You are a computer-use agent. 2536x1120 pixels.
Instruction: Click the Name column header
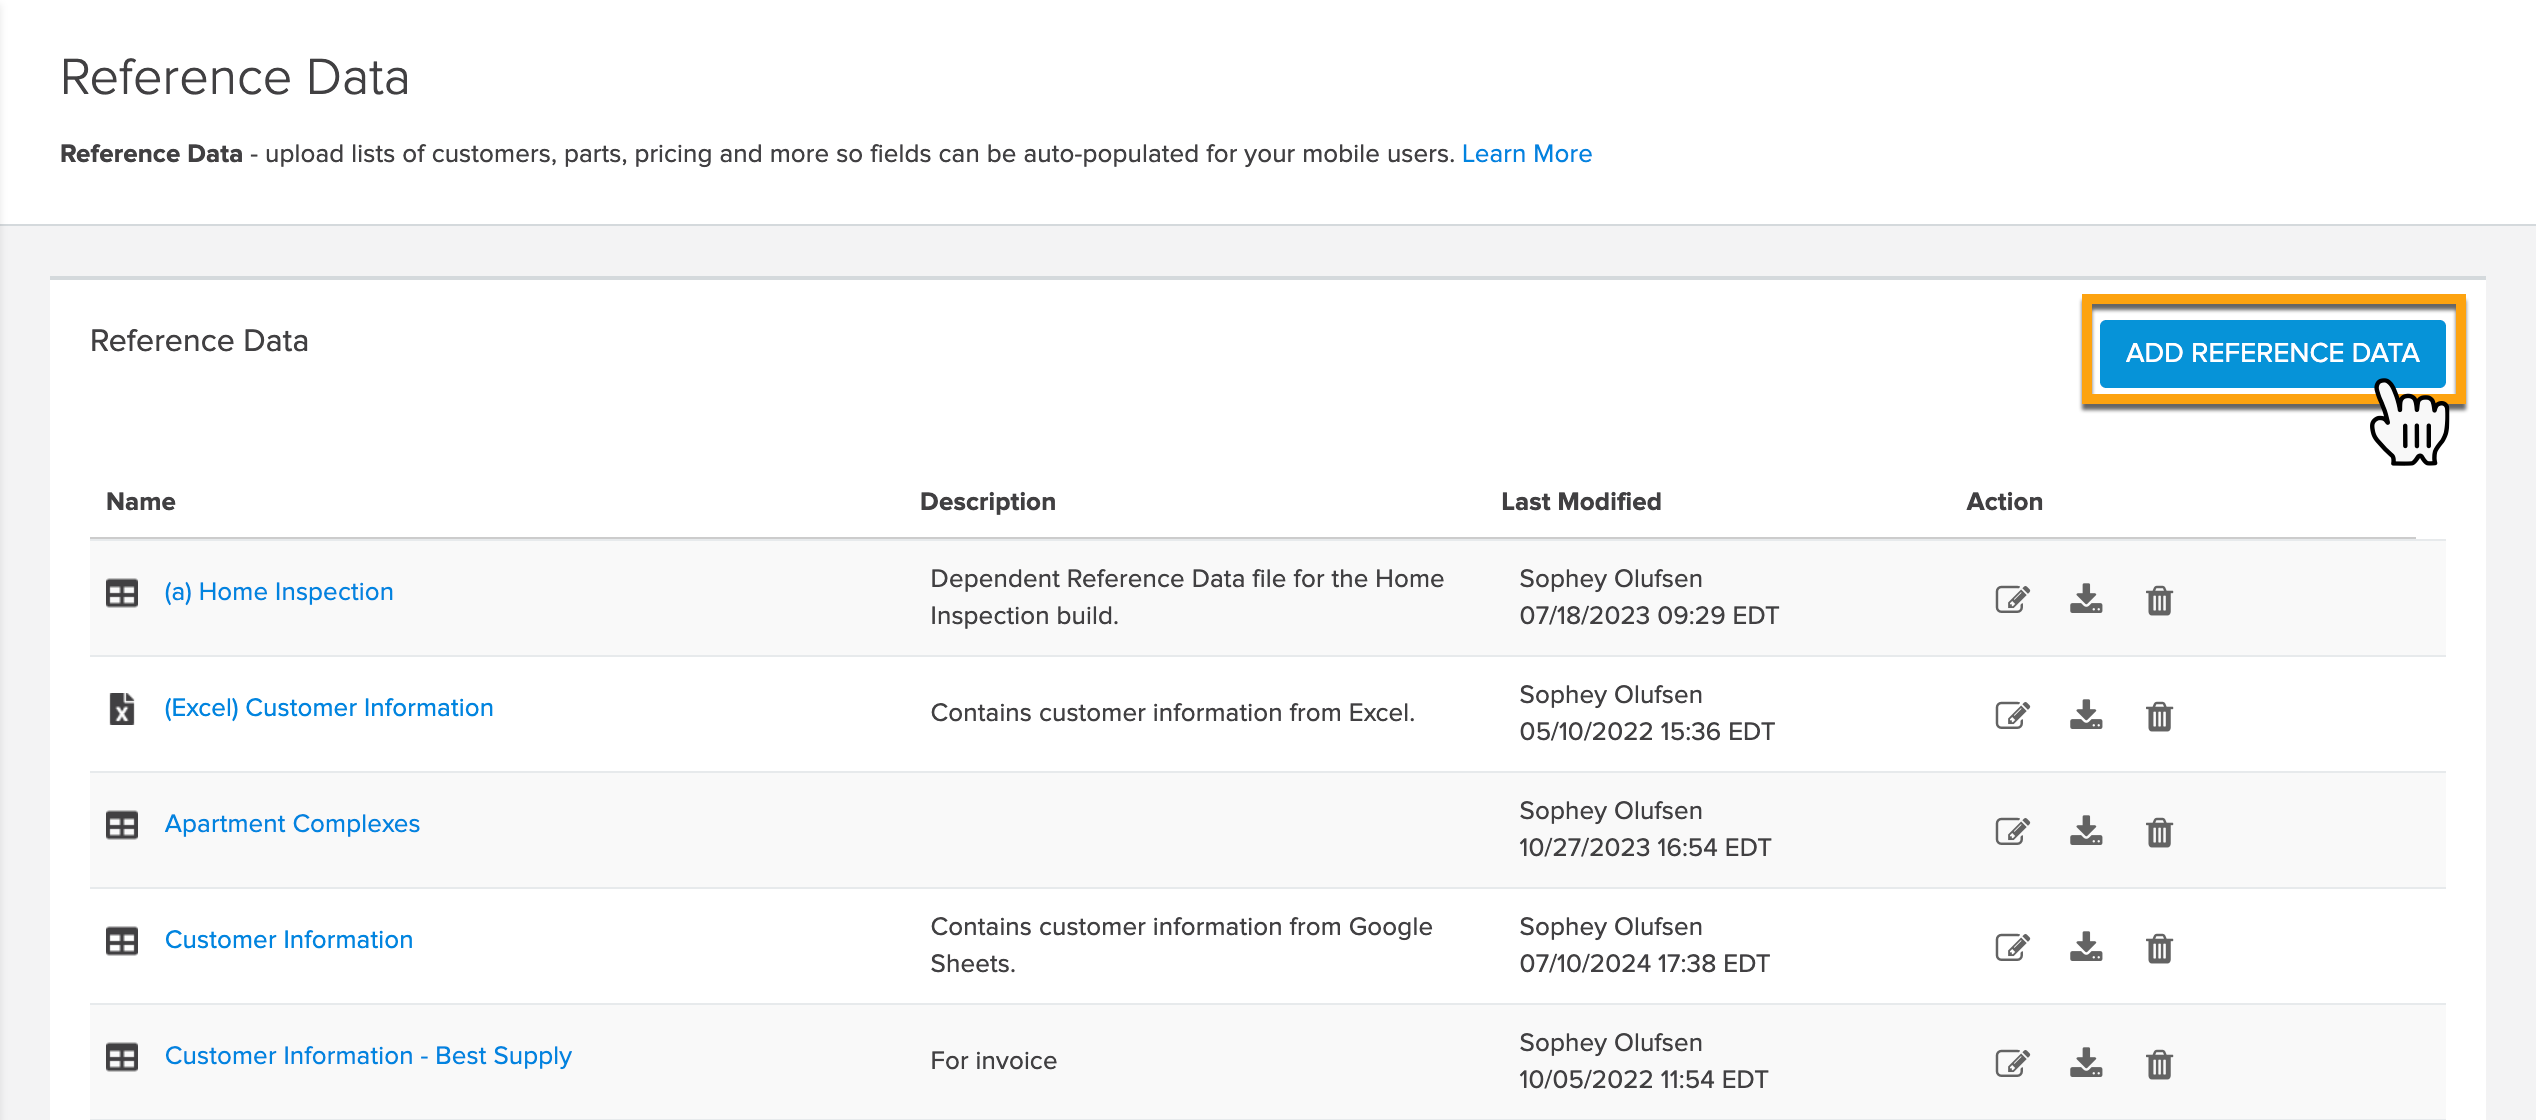tap(141, 502)
